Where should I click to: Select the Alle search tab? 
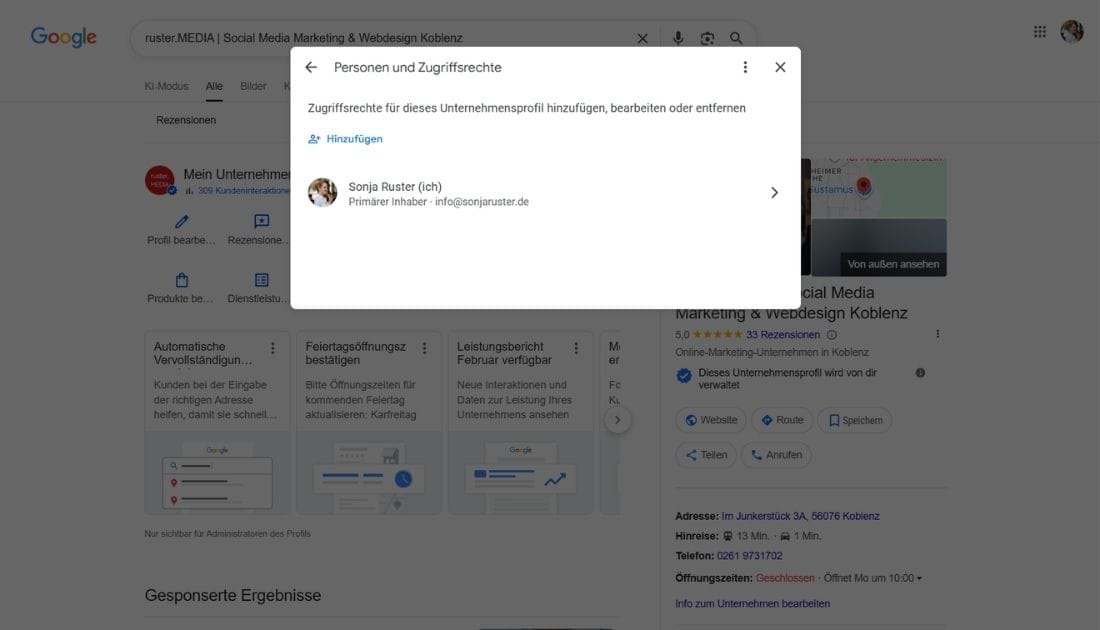pyautogui.click(x=214, y=86)
